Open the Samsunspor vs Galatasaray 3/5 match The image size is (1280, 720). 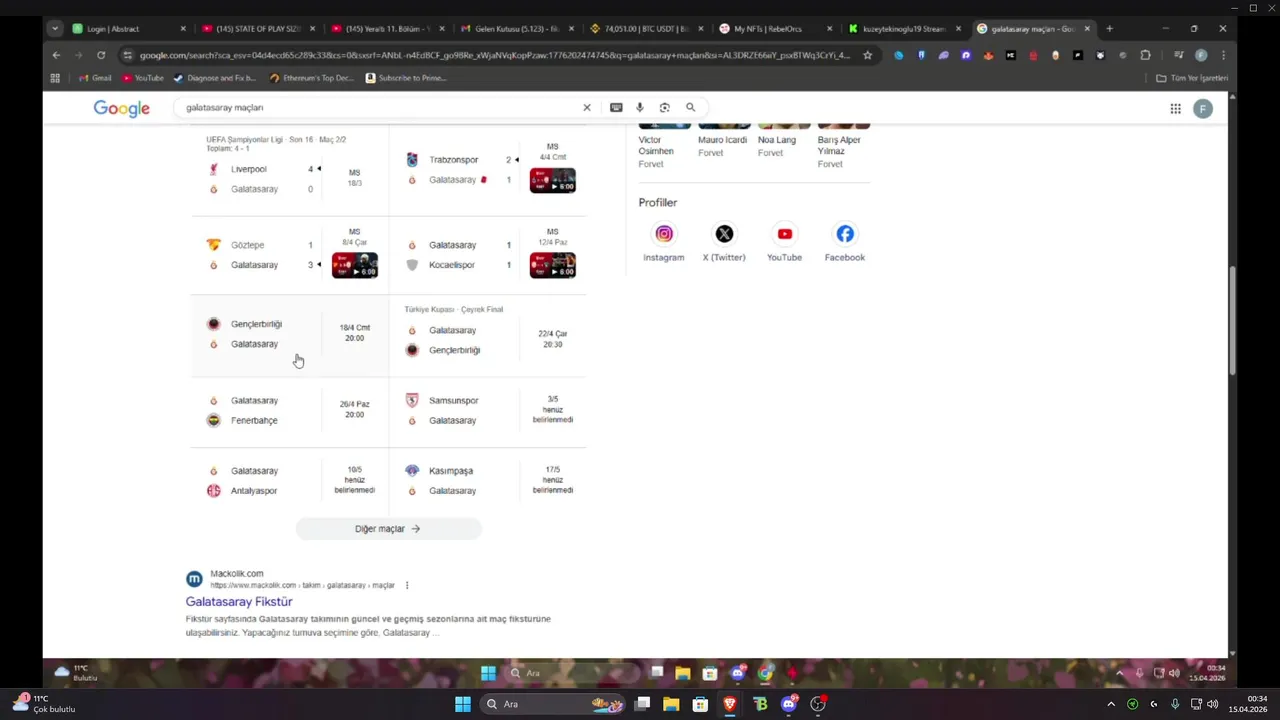[488, 410]
